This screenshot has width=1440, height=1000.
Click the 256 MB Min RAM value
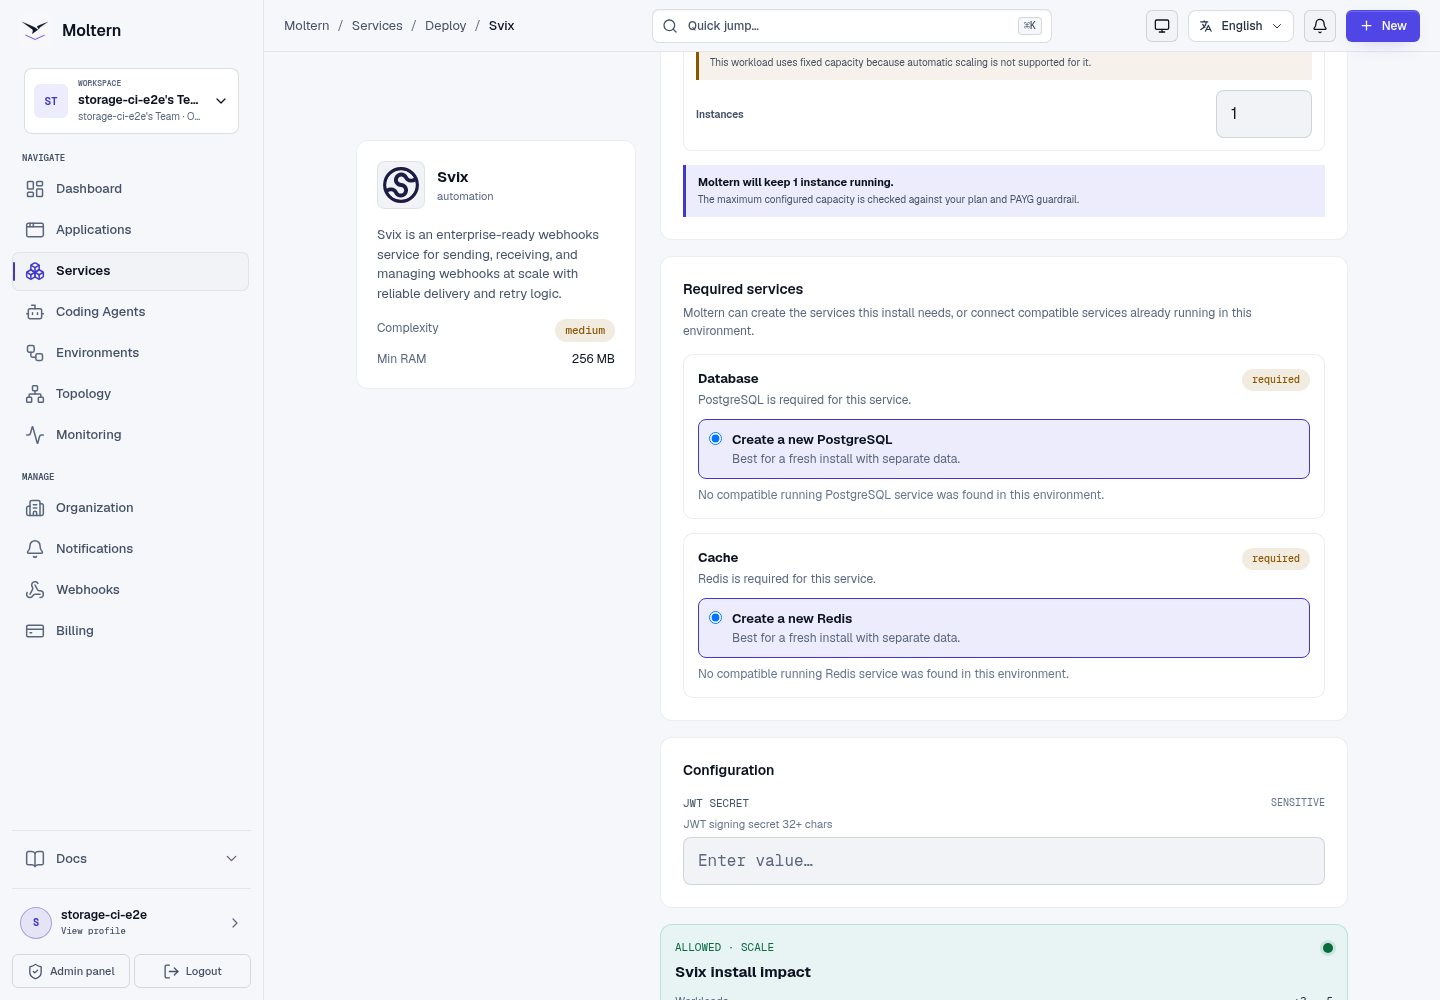[x=593, y=359]
